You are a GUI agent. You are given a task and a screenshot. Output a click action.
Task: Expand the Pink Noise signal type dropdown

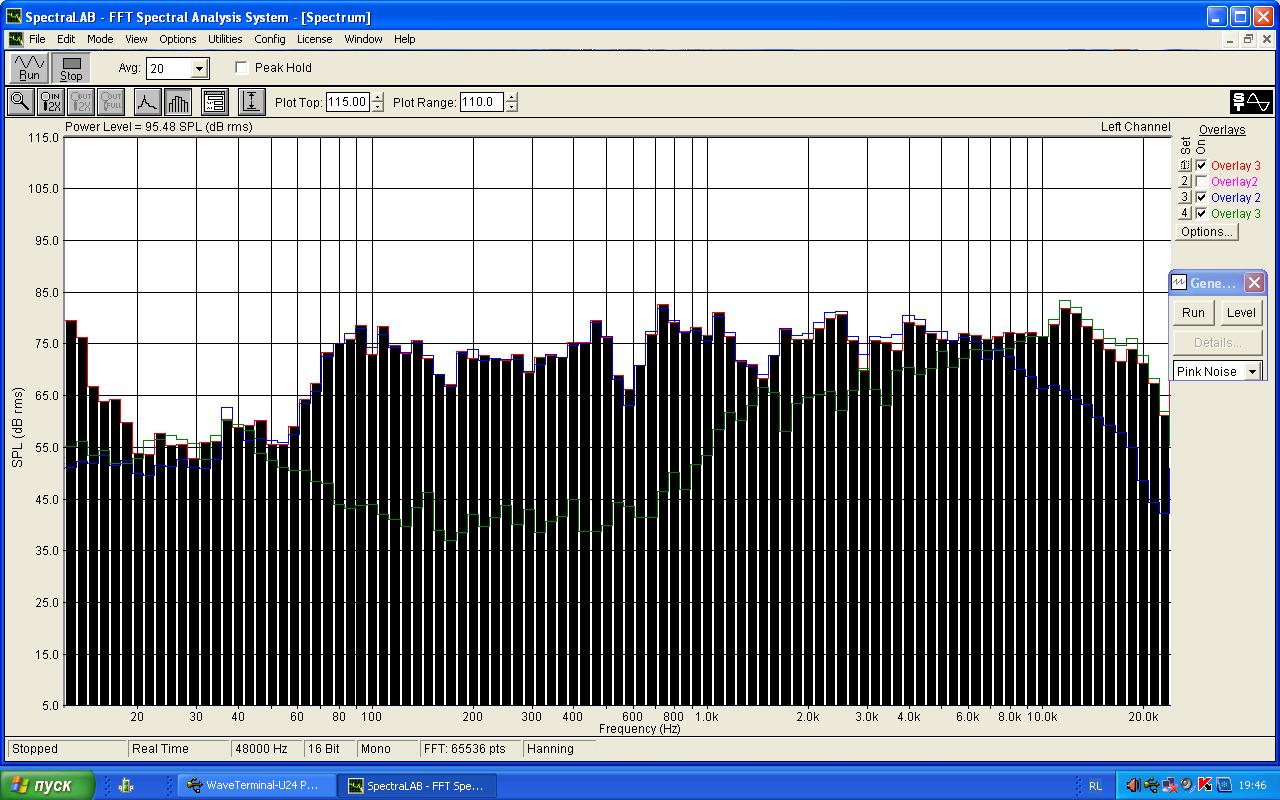1252,372
